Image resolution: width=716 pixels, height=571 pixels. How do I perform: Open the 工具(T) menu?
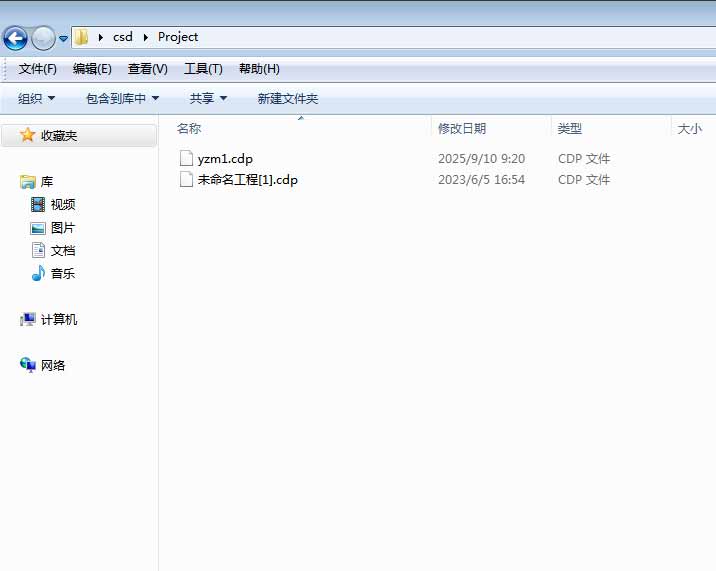(x=203, y=69)
